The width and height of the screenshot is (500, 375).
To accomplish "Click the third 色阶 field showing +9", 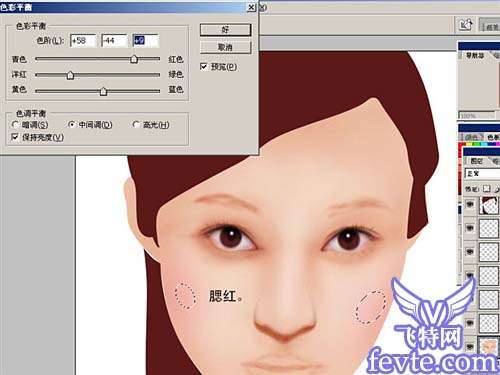I will (145, 41).
